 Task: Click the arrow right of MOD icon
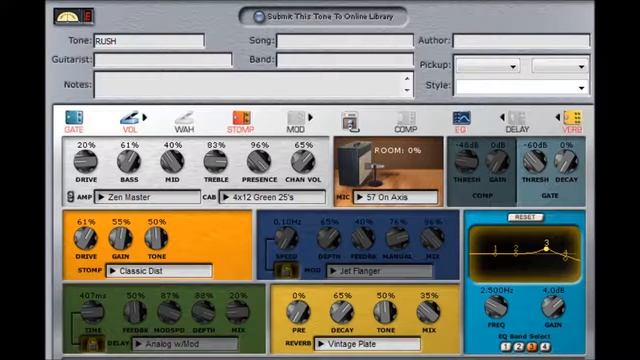coord(310,118)
